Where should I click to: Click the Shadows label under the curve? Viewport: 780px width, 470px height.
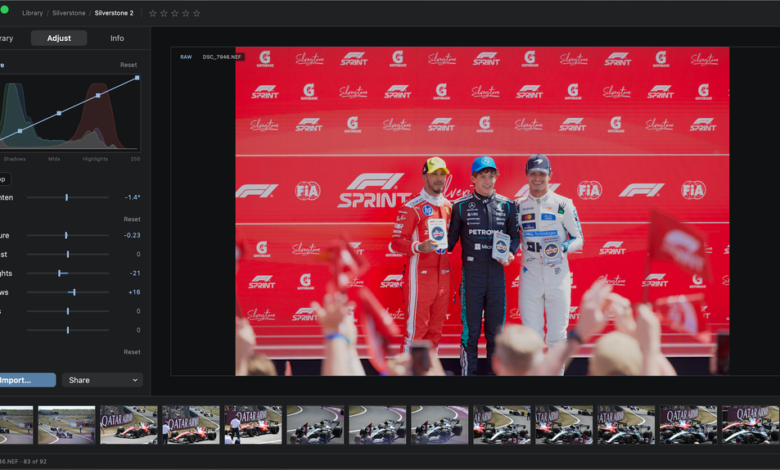coord(14,159)
